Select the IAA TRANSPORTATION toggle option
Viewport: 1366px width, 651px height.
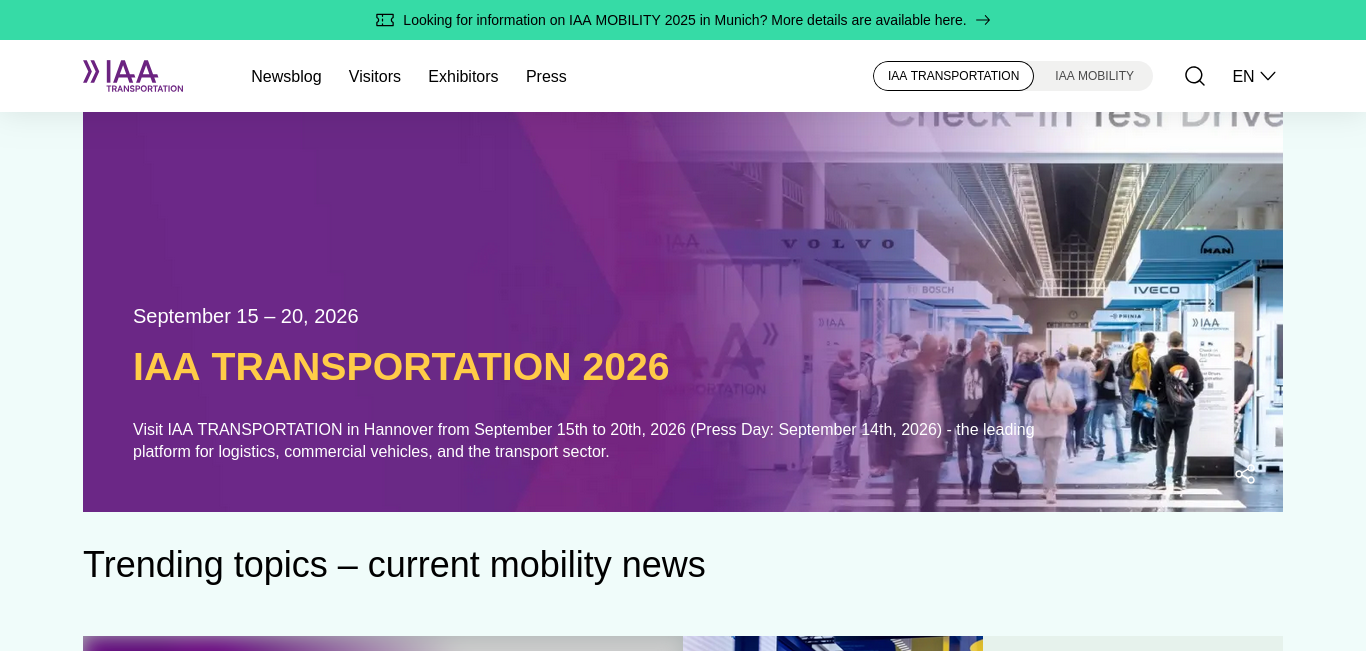pos(953,76)
